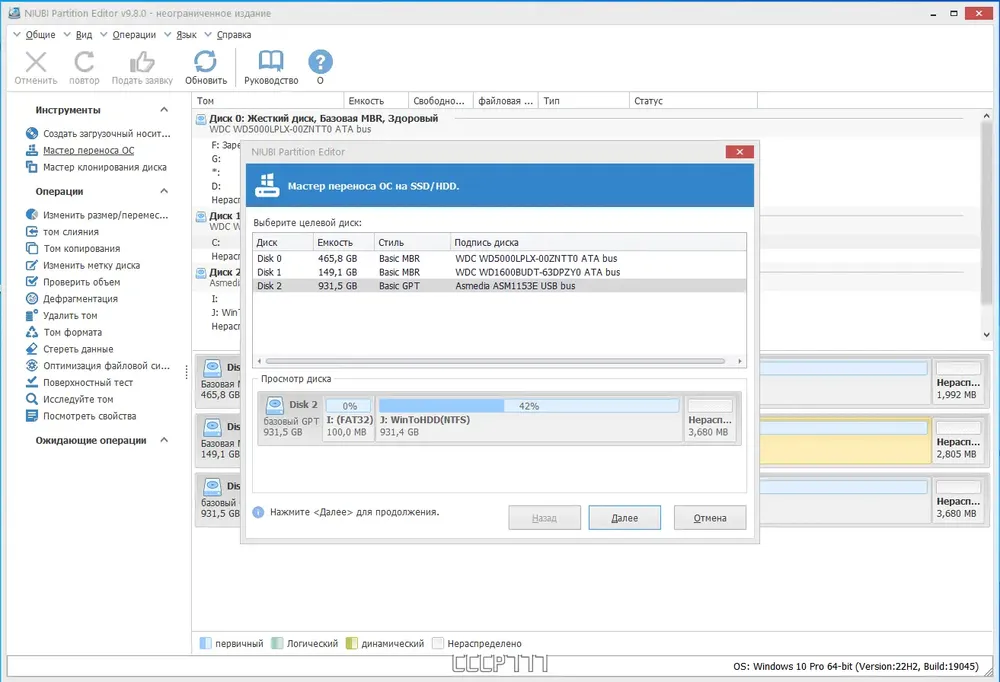The height and width of the screenshot is (682, 1000).
Task: Open the Операции menu
Action: point(134,34)
